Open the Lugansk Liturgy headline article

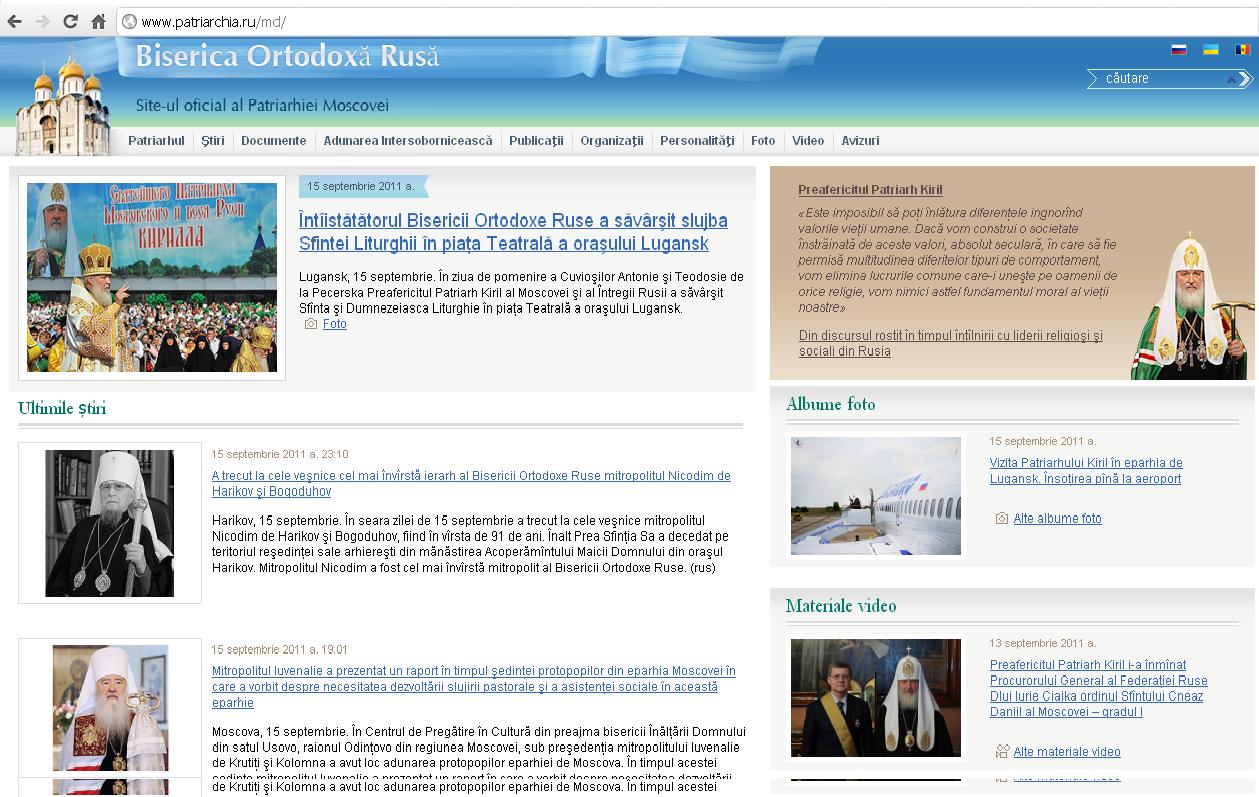[x=513, y=232]
